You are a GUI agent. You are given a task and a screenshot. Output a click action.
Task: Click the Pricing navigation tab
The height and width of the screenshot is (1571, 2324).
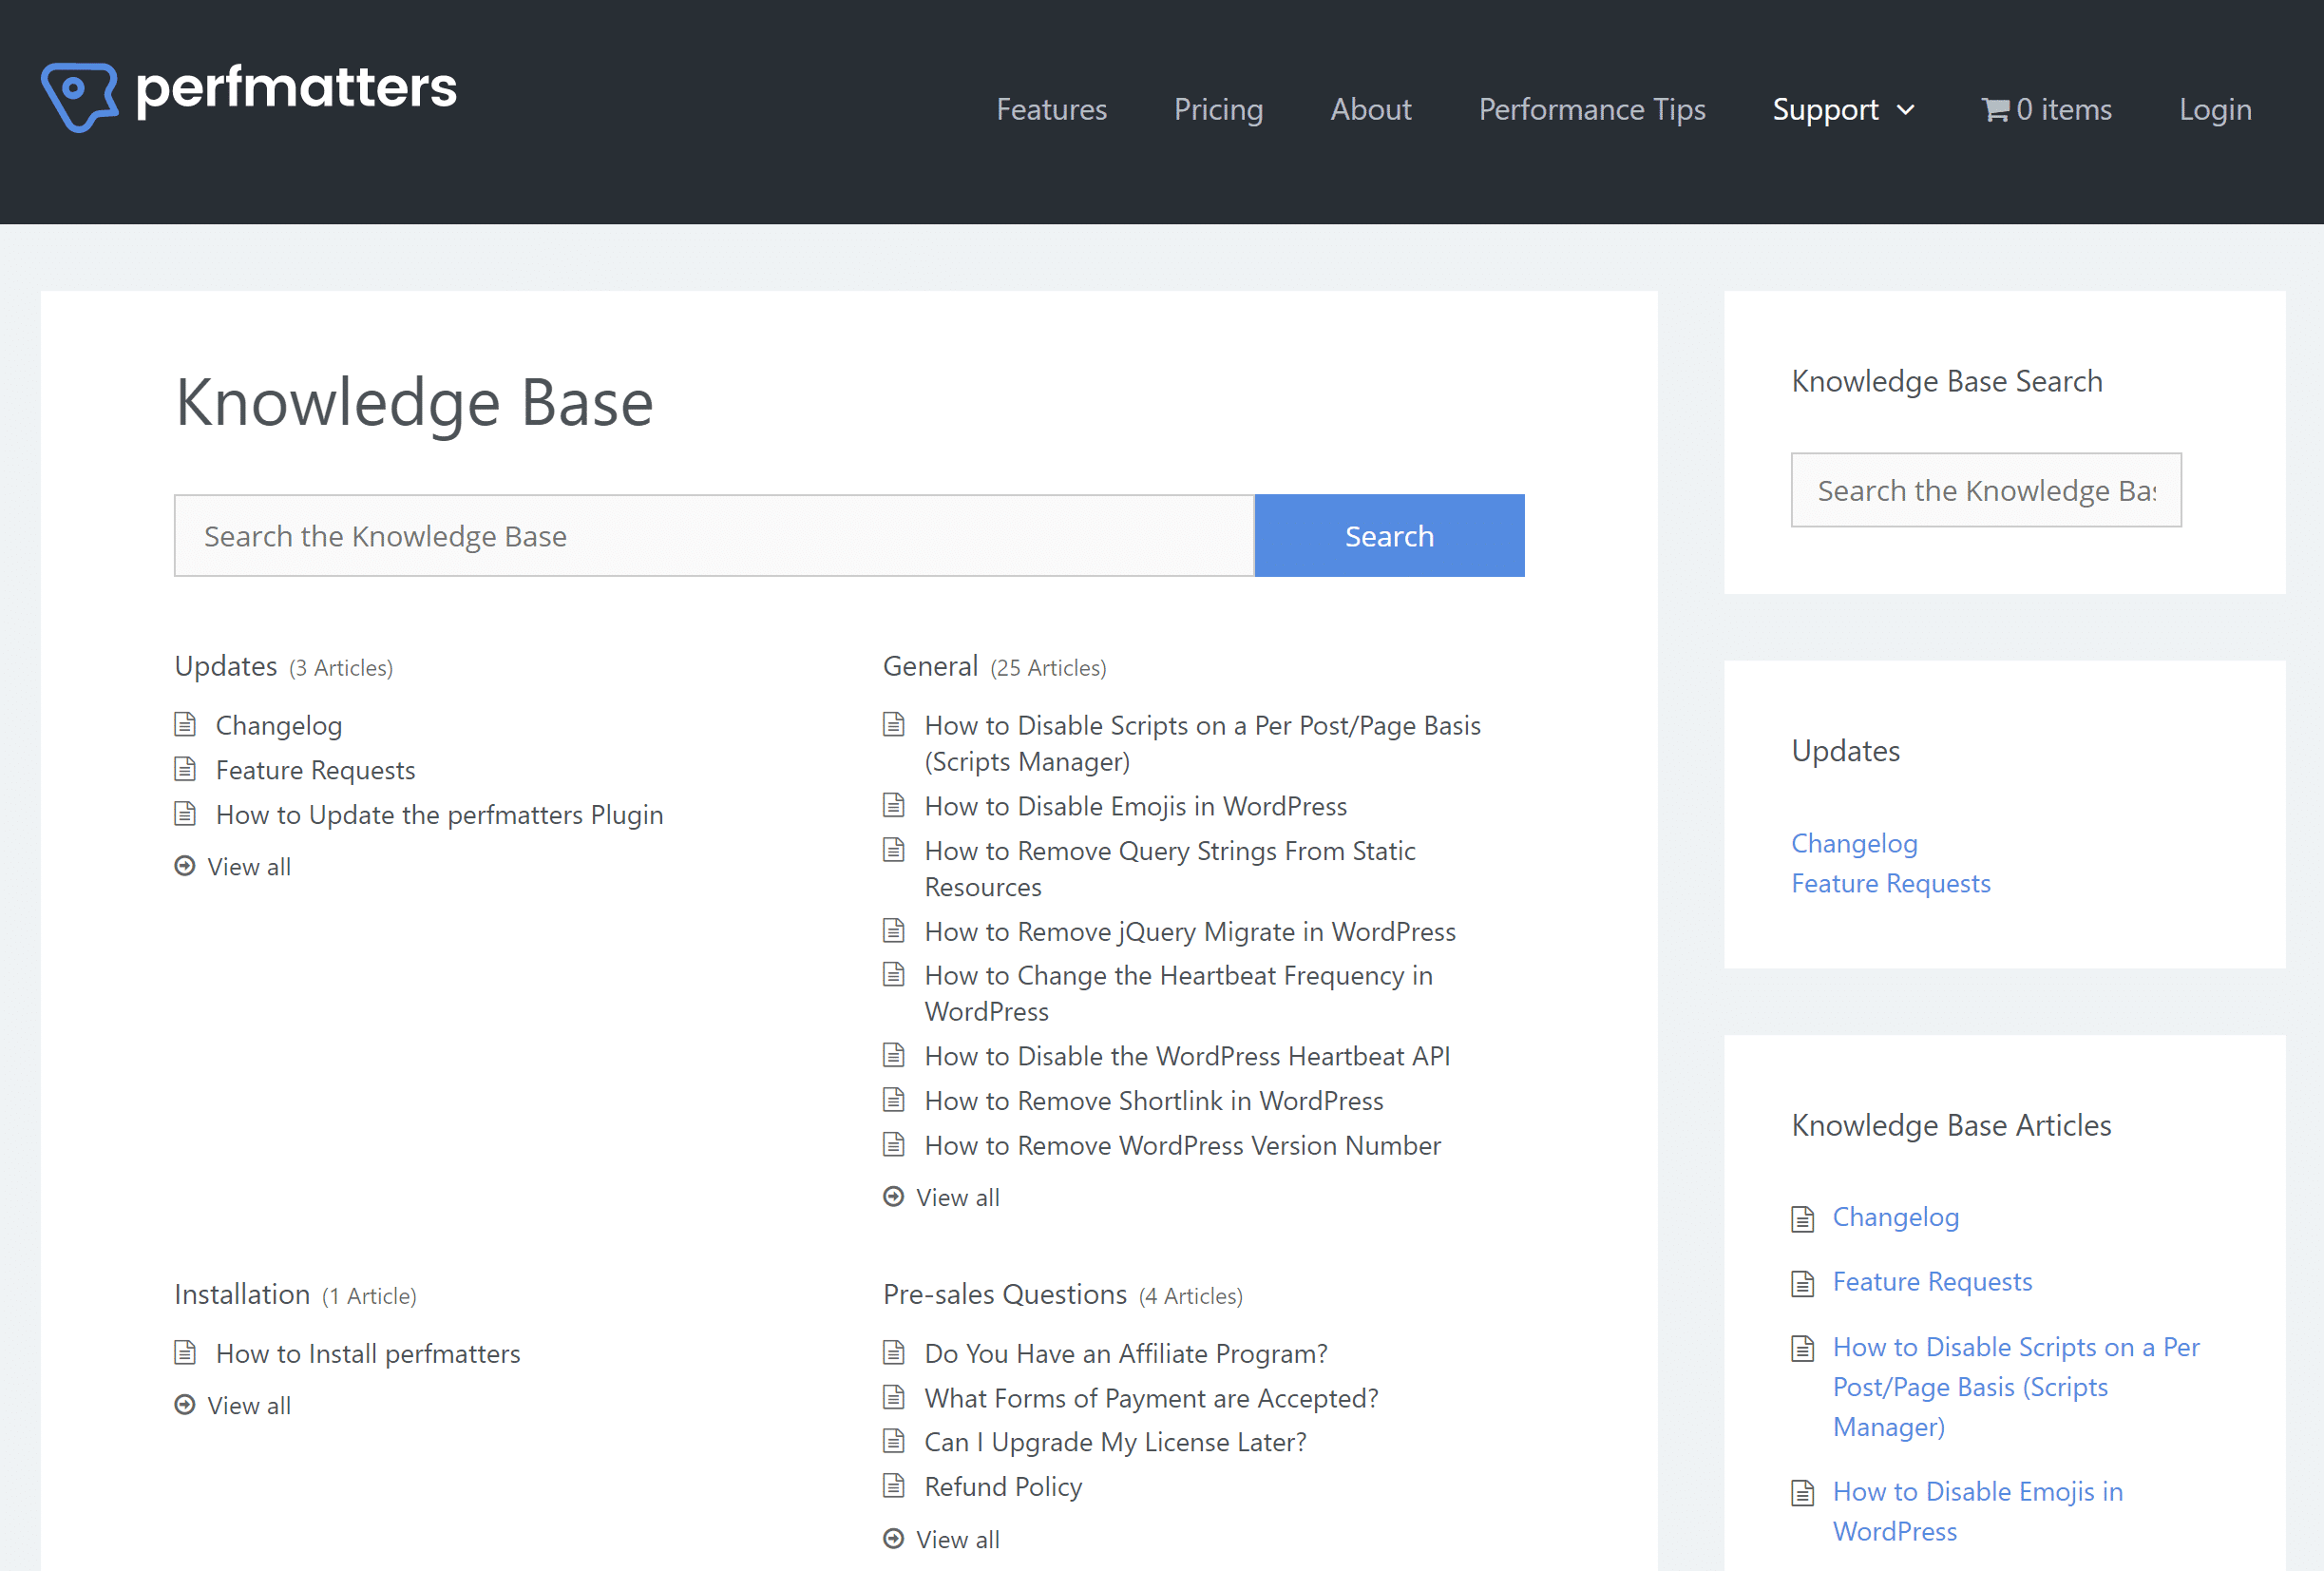1220,108
